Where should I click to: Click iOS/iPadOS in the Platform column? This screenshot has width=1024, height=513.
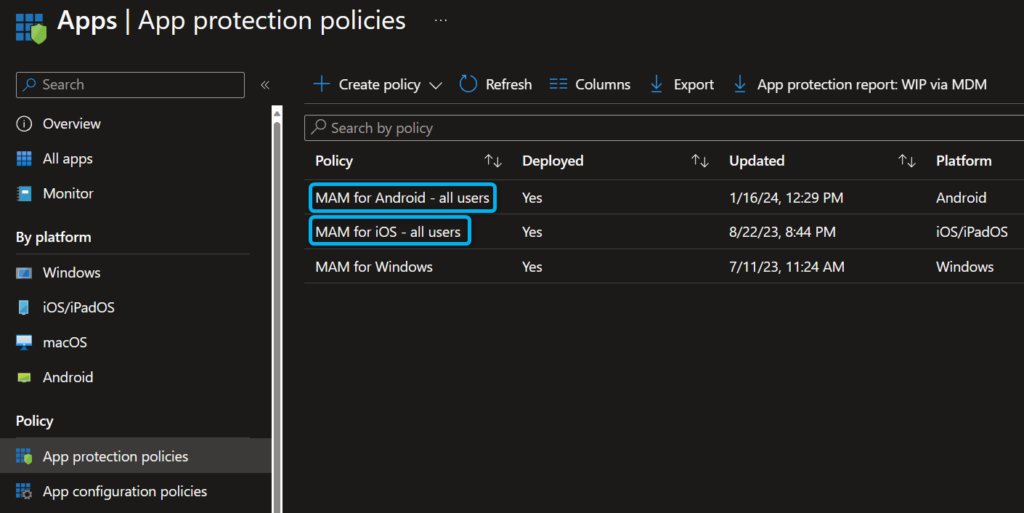coord(971,232)
